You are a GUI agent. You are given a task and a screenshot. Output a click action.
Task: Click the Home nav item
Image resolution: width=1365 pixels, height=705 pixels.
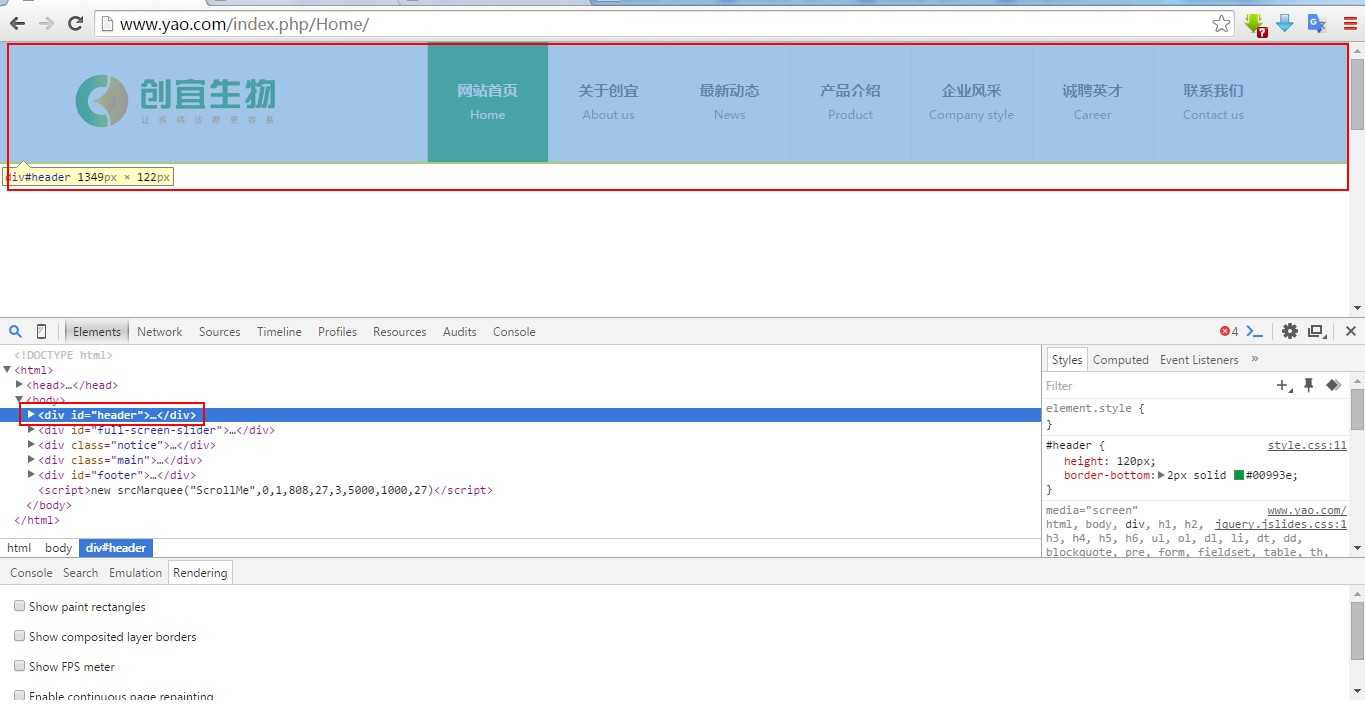point(488,102)
